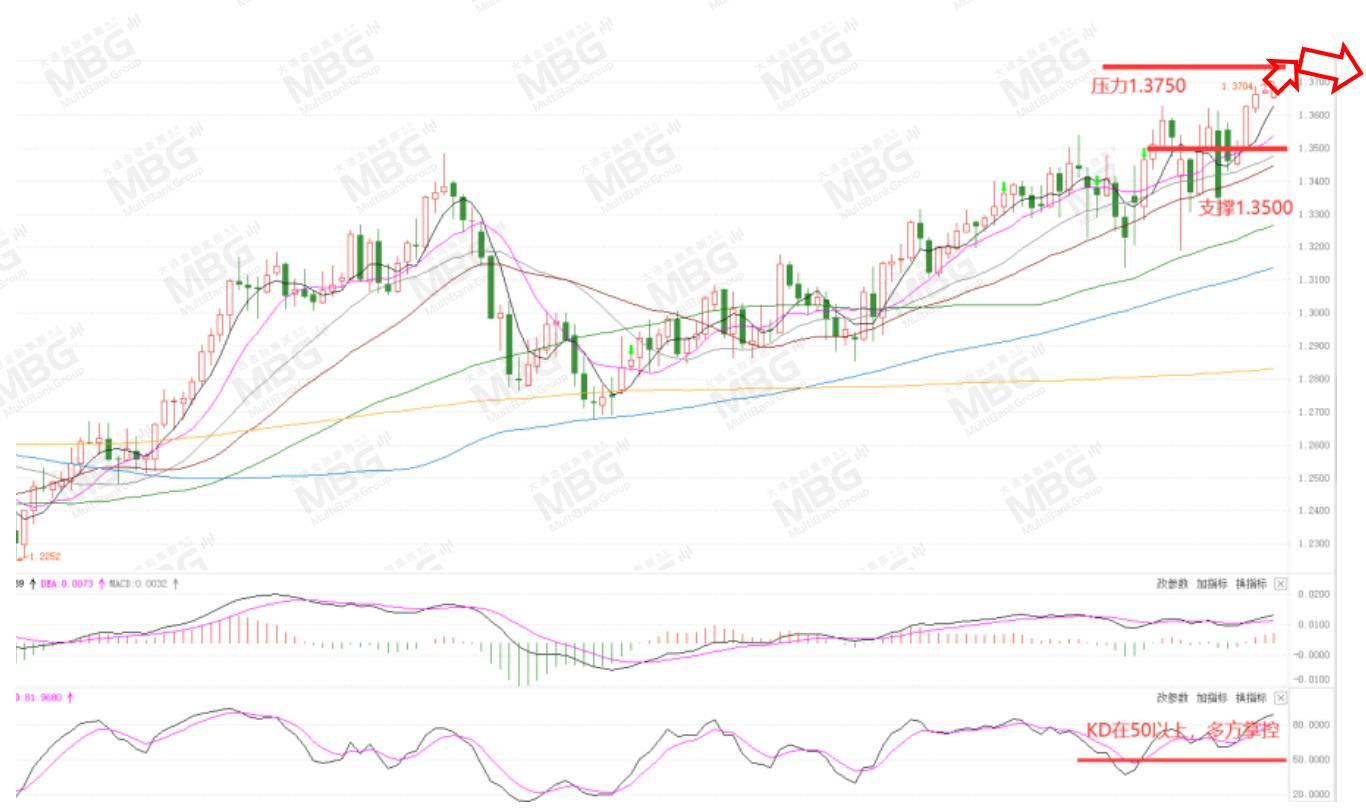Click 换指标 in the MACD panel
1366x810 pixels.
(1250, 584)
